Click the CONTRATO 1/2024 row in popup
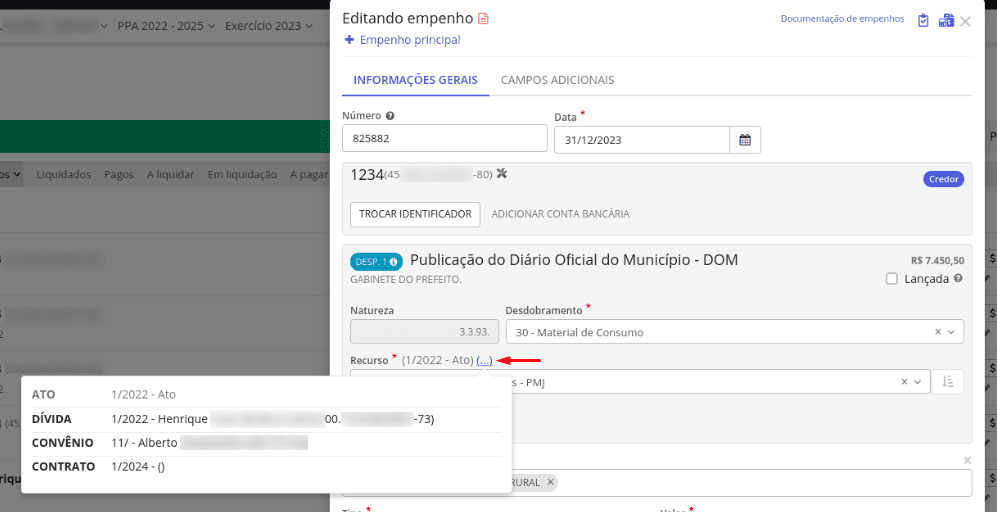Image resolution: width=997 pixels, height=512 pixels. pos(266,466)
